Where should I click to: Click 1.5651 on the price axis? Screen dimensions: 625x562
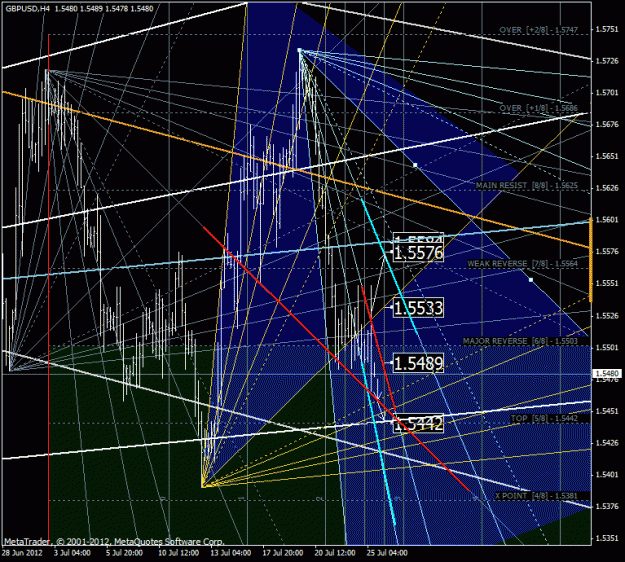[607, 156]
